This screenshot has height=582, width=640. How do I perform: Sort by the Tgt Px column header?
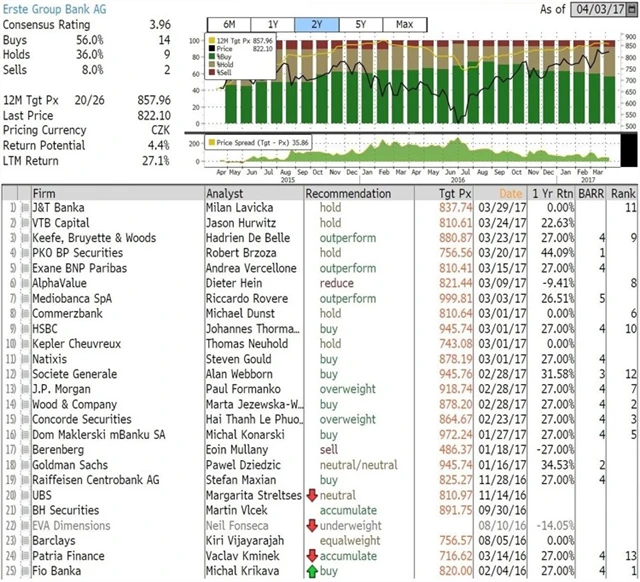(453, 192)
